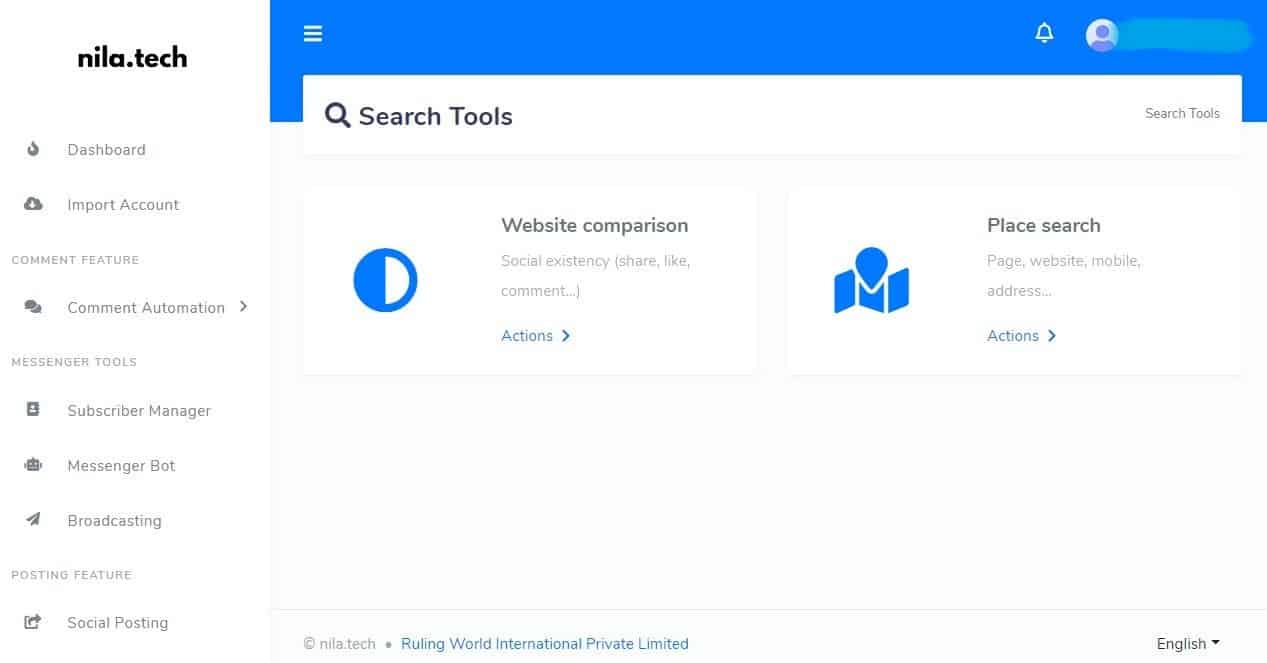Open Ruling World International Private Limited link
The width and height of the screenshot is (1267, 663).
[545, 644]
